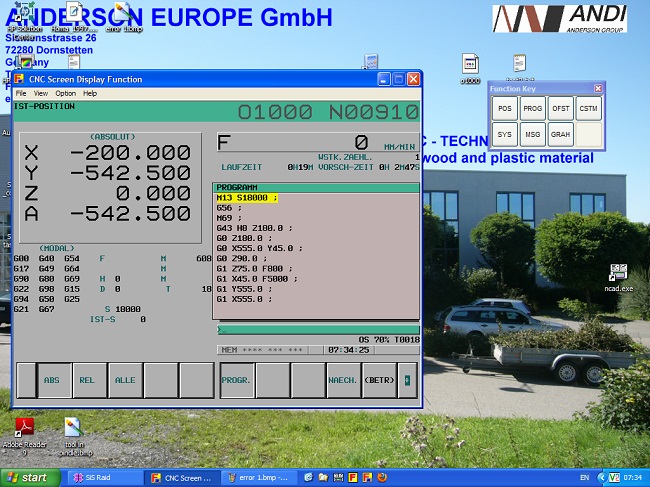Select the ALLE softkey
Screen dimensions: 650x487
pyautogui.click(x=125, y=380)
